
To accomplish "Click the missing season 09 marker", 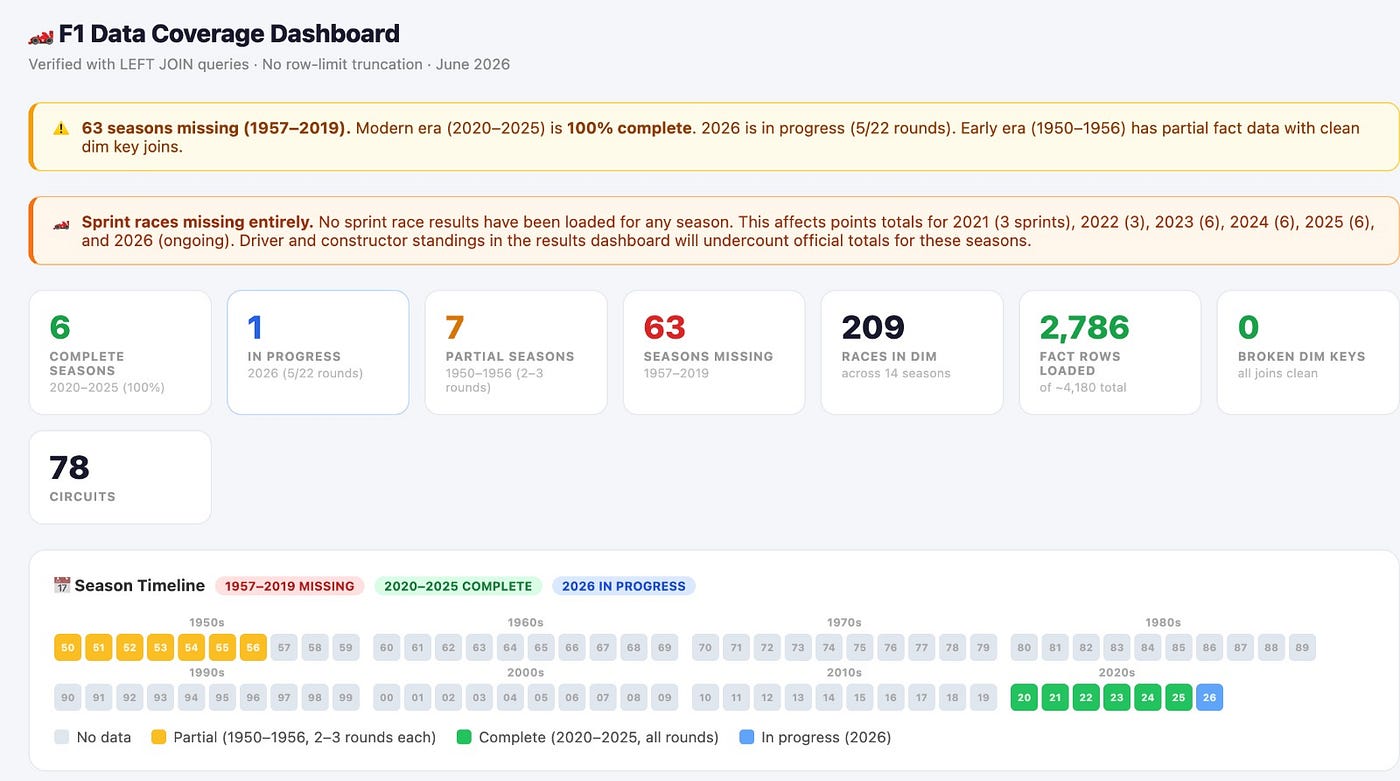I will [666, 697].
